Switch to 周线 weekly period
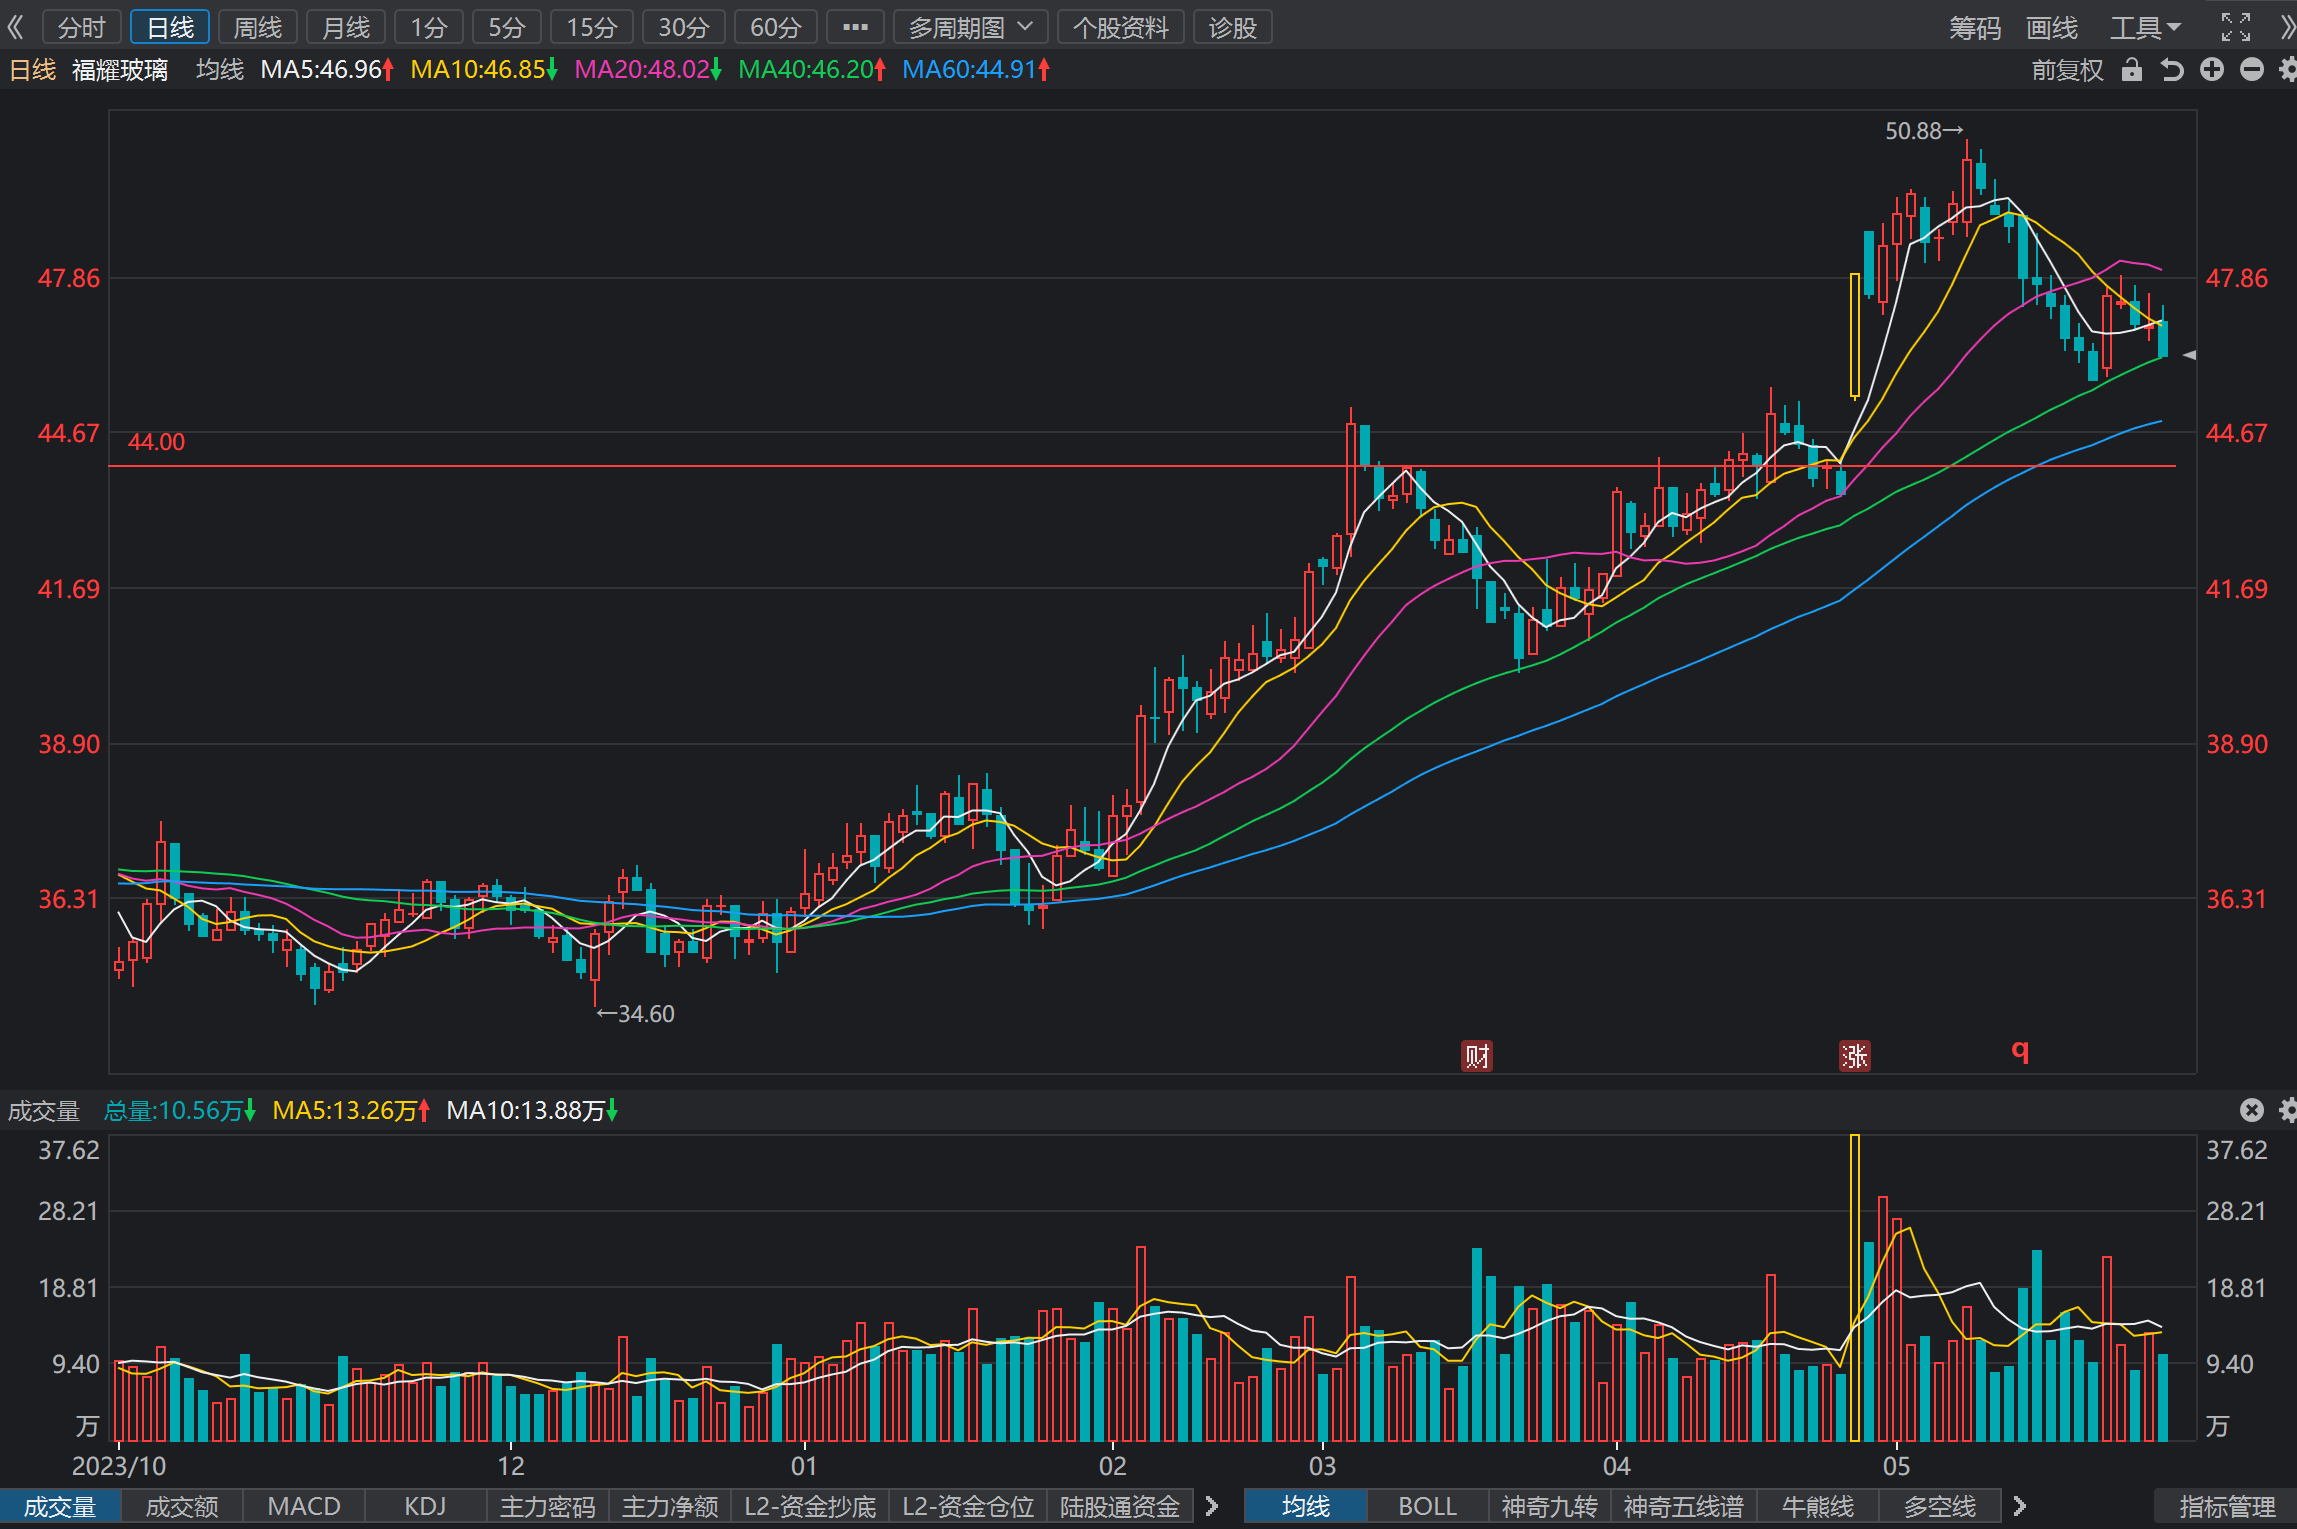The height and width of the screenshot is (1529, 2297). tap(258, 27)
